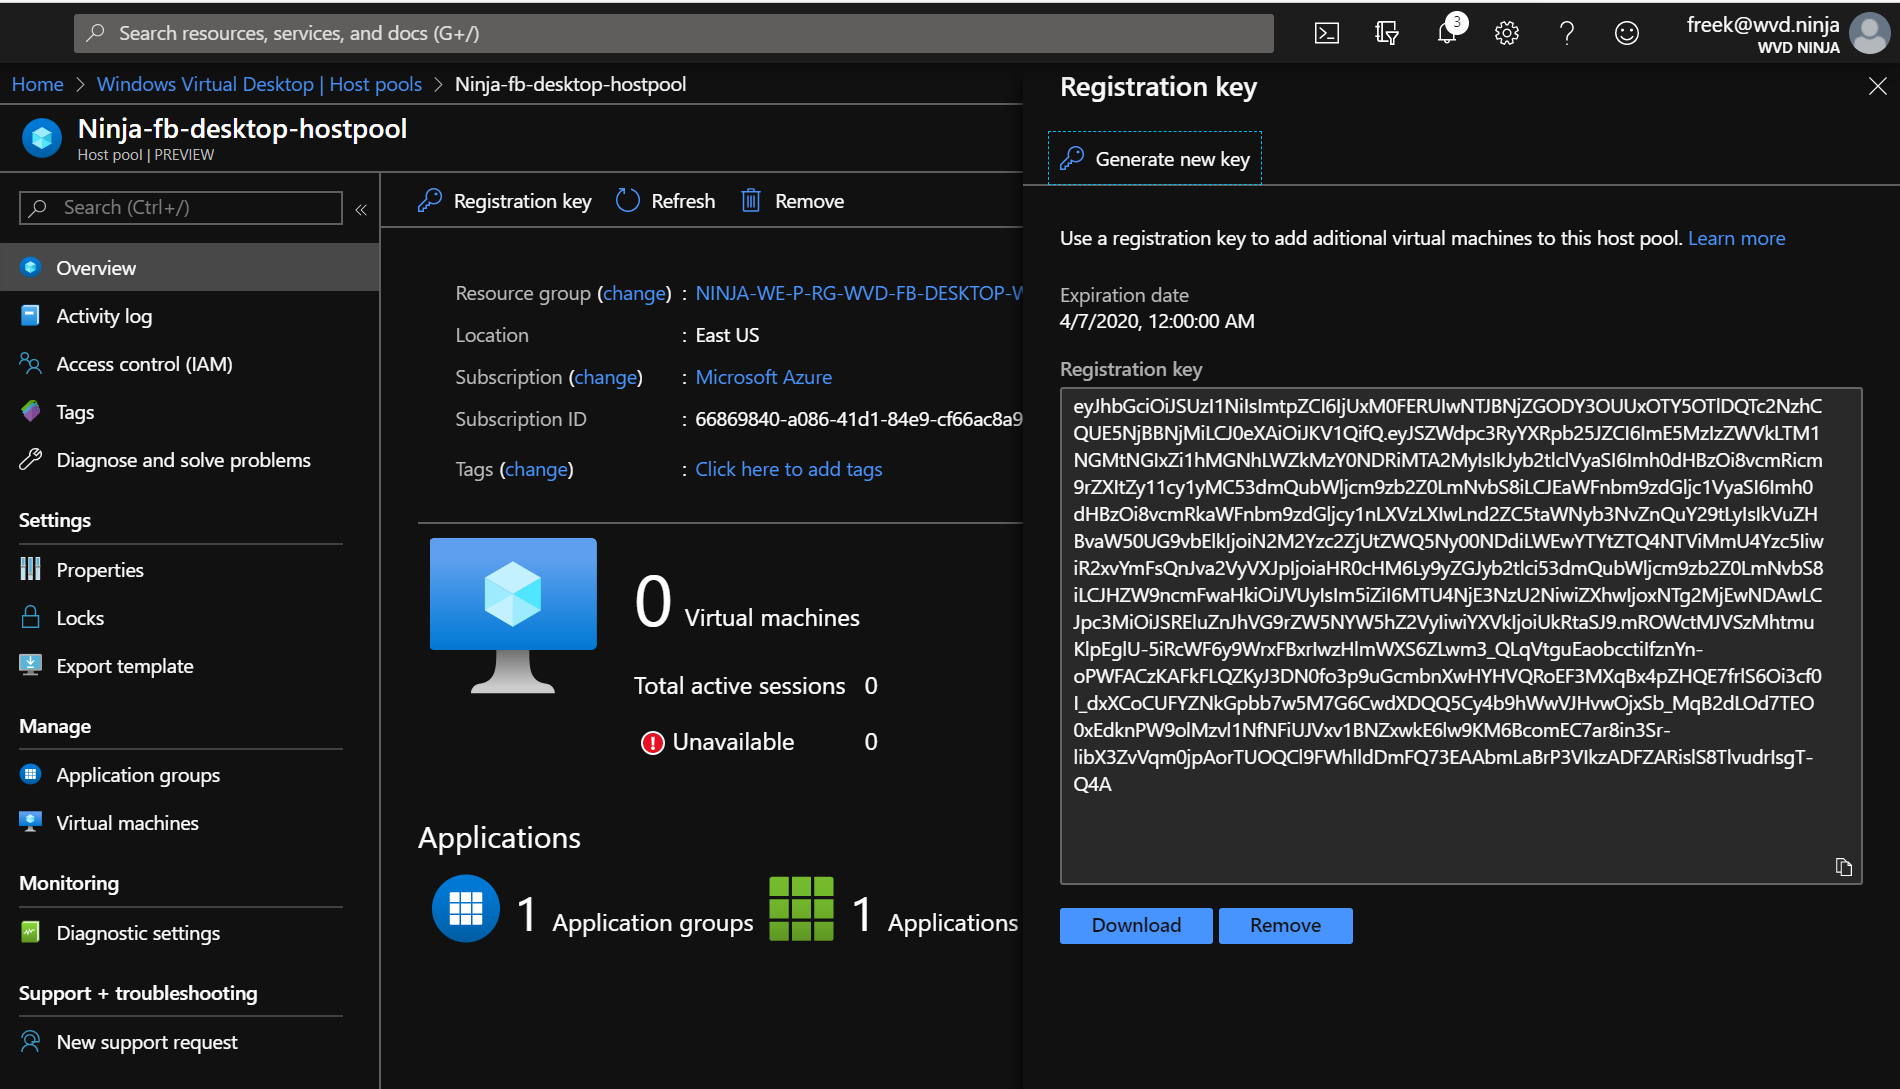Click the Expiration date value 4/7/2020
This screenshot has height=1089, width=1900.
(1157, 321)
